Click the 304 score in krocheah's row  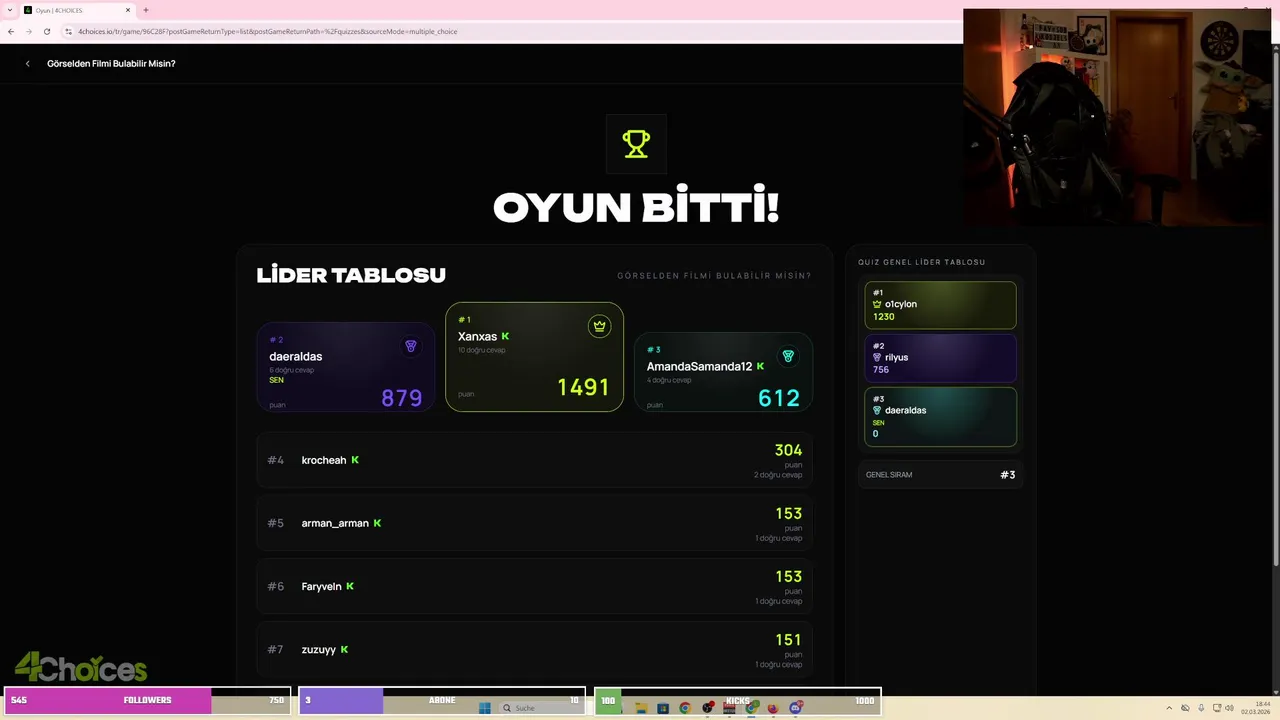[788, 451]
